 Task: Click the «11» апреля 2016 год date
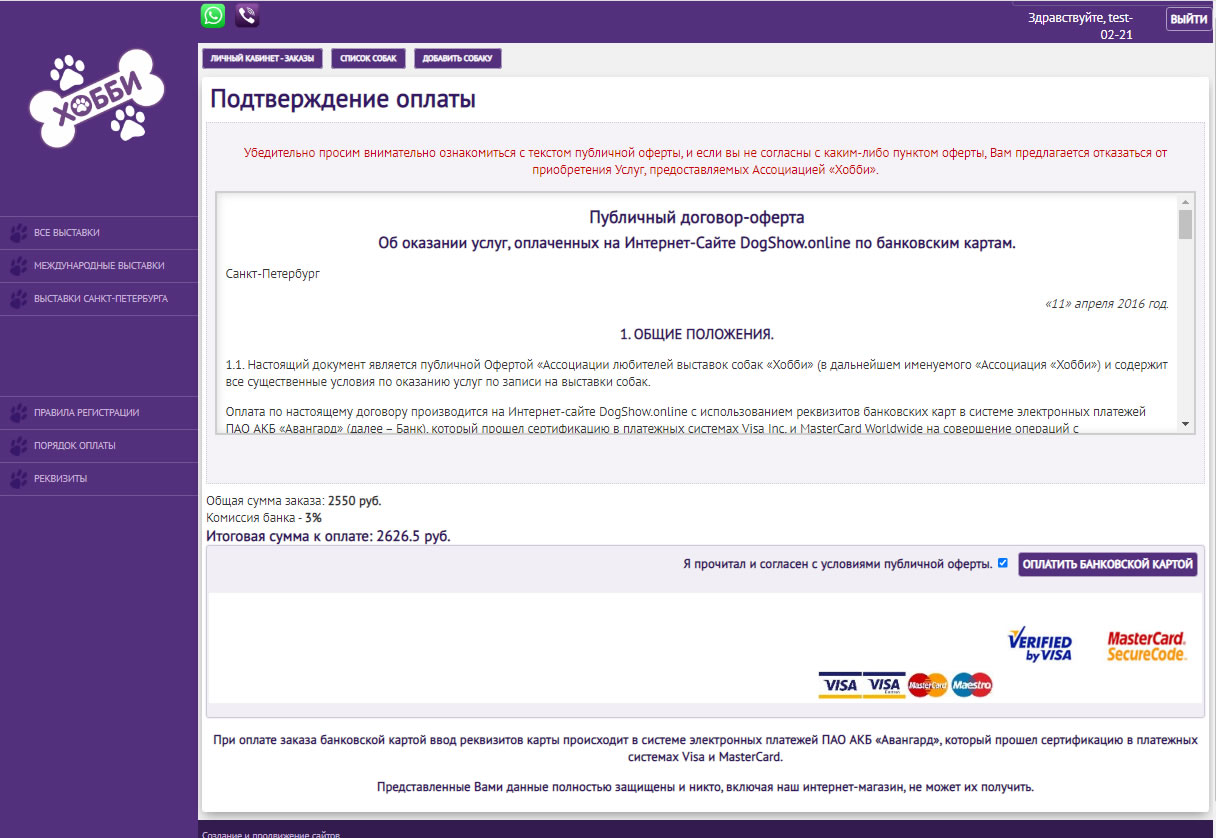pos(1106,304)
